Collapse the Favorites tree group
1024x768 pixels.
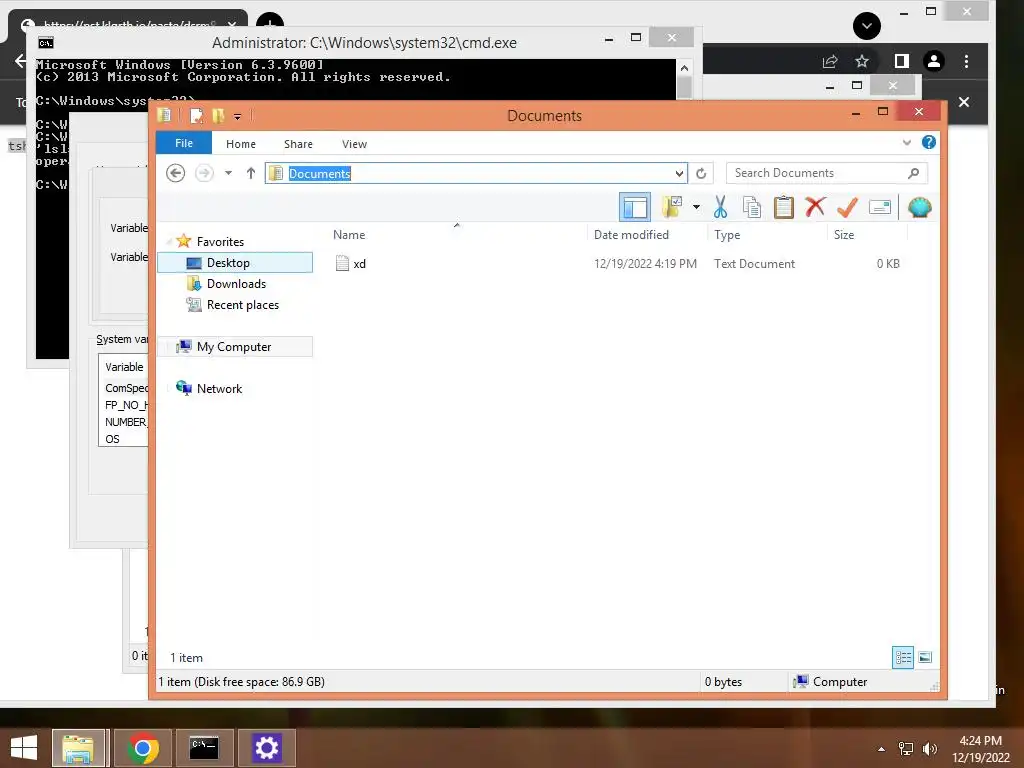pyautogui.click(x=168, y=242)
